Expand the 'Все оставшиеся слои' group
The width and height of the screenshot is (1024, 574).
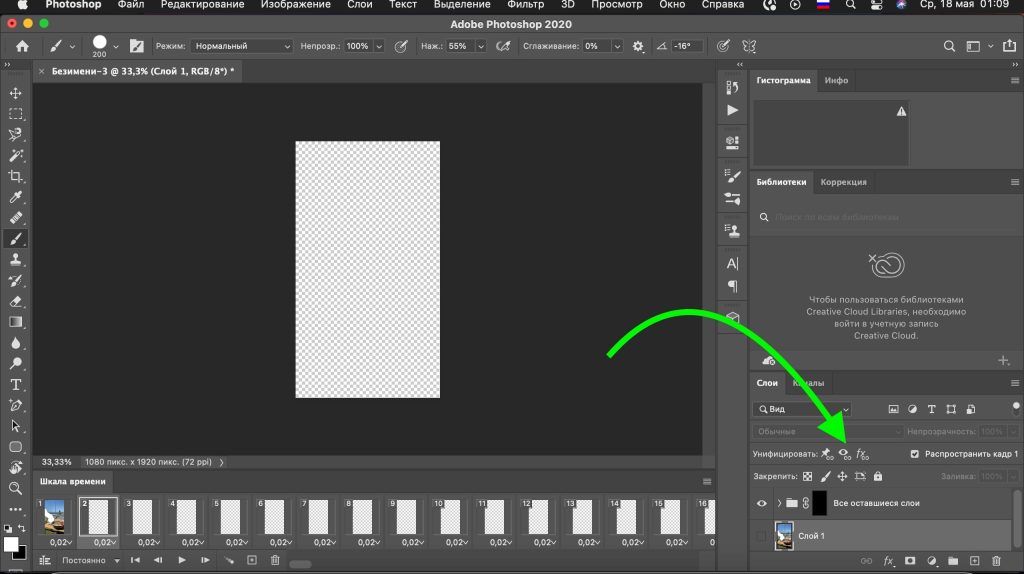pyautogui.click(x=779, y=503)
